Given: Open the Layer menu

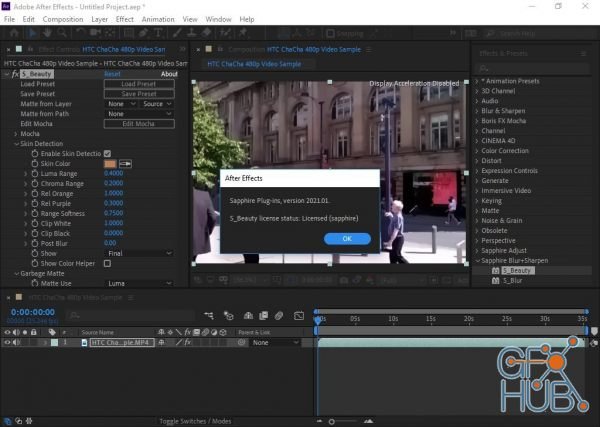Looking at the screenshot, I should 99,19.
